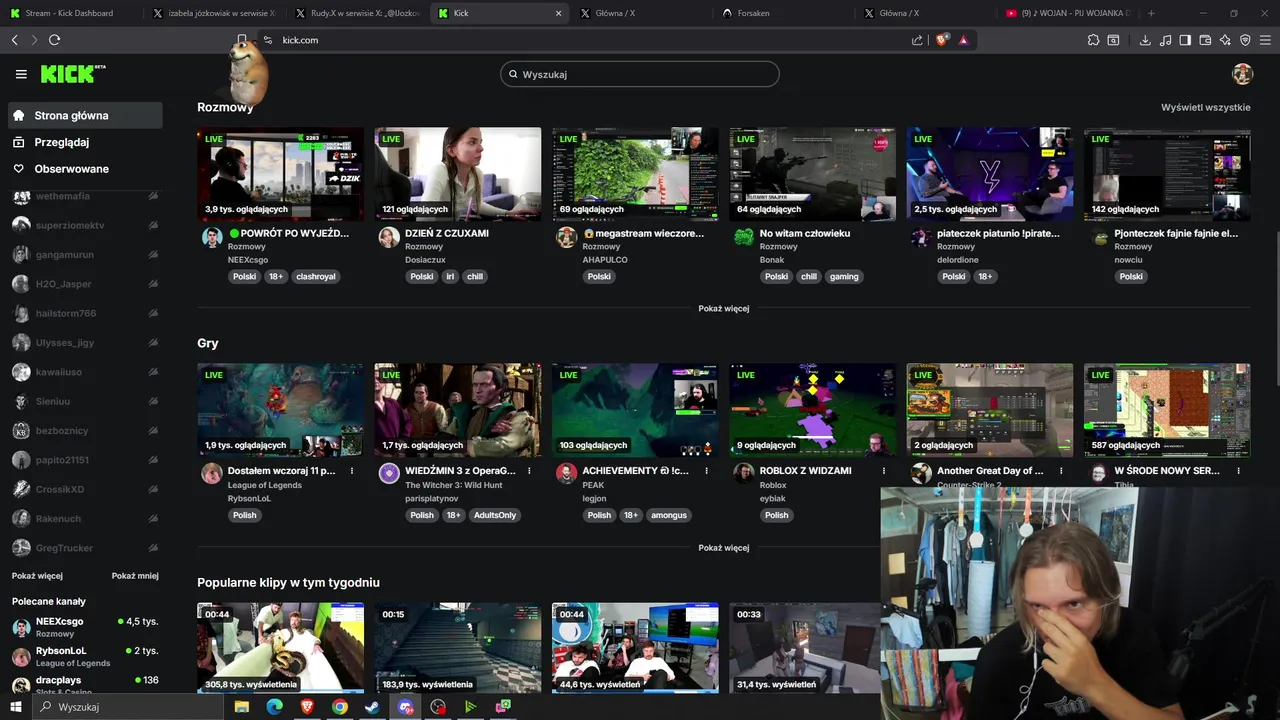Click the Wyszukaj search field on Kick
Image resolution: width=1280 pixels, height=720 pixels.
pyautogui.click(x=640, y=74)
